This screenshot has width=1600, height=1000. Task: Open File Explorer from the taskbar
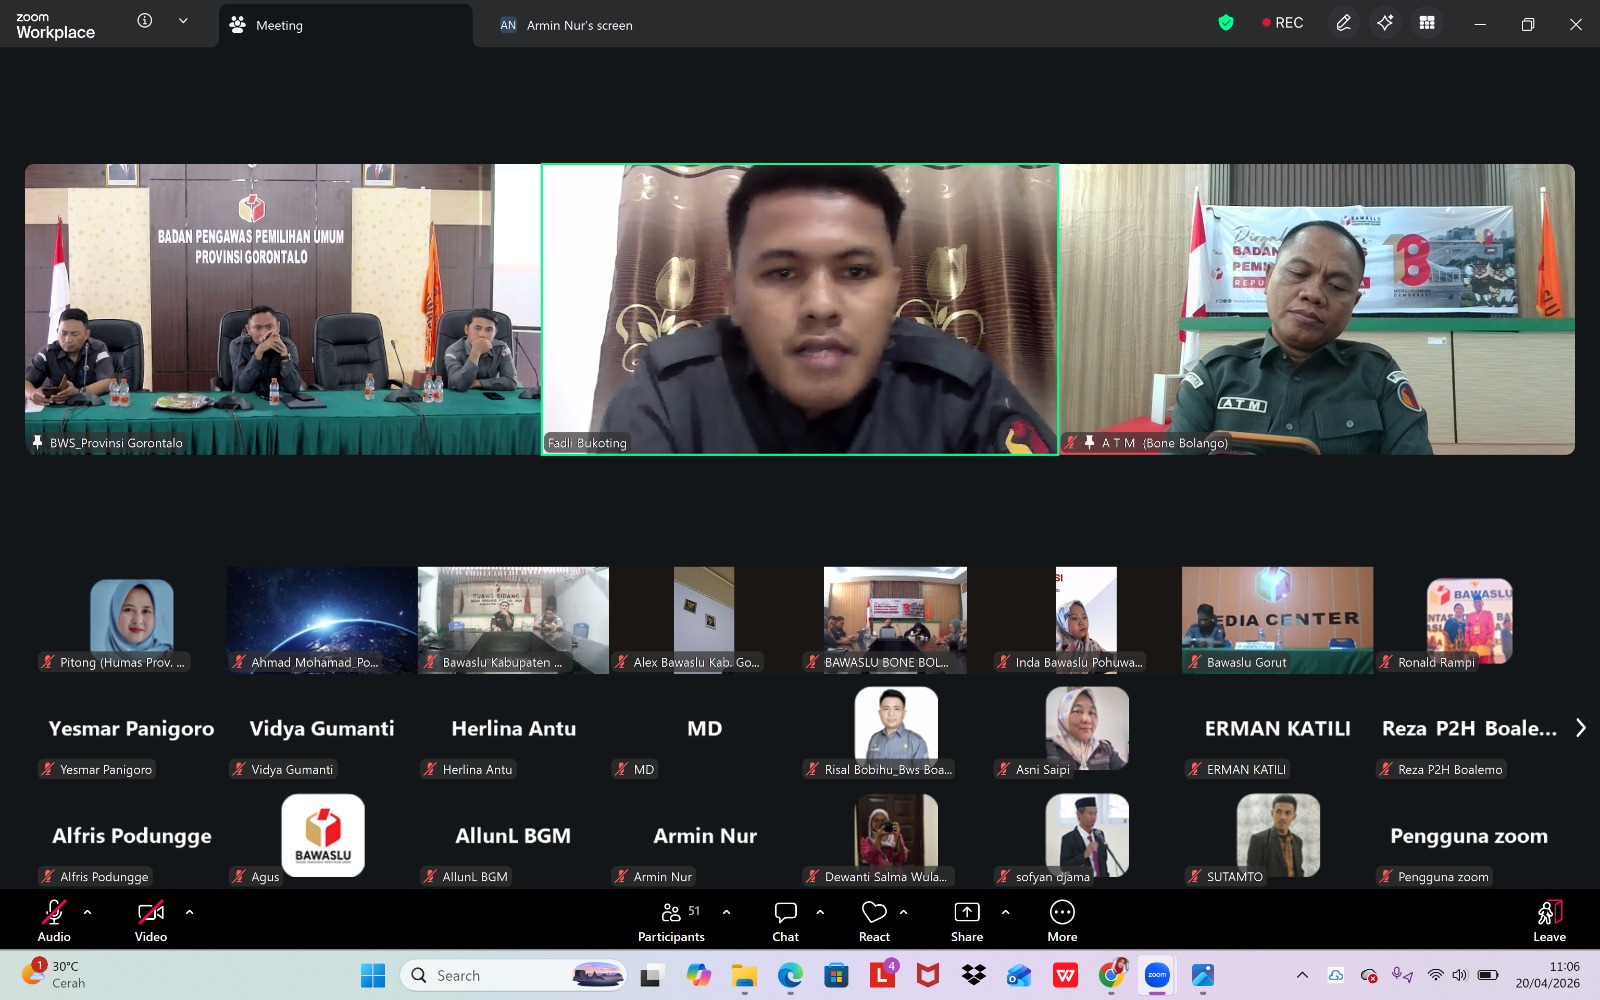click(744, 975)
